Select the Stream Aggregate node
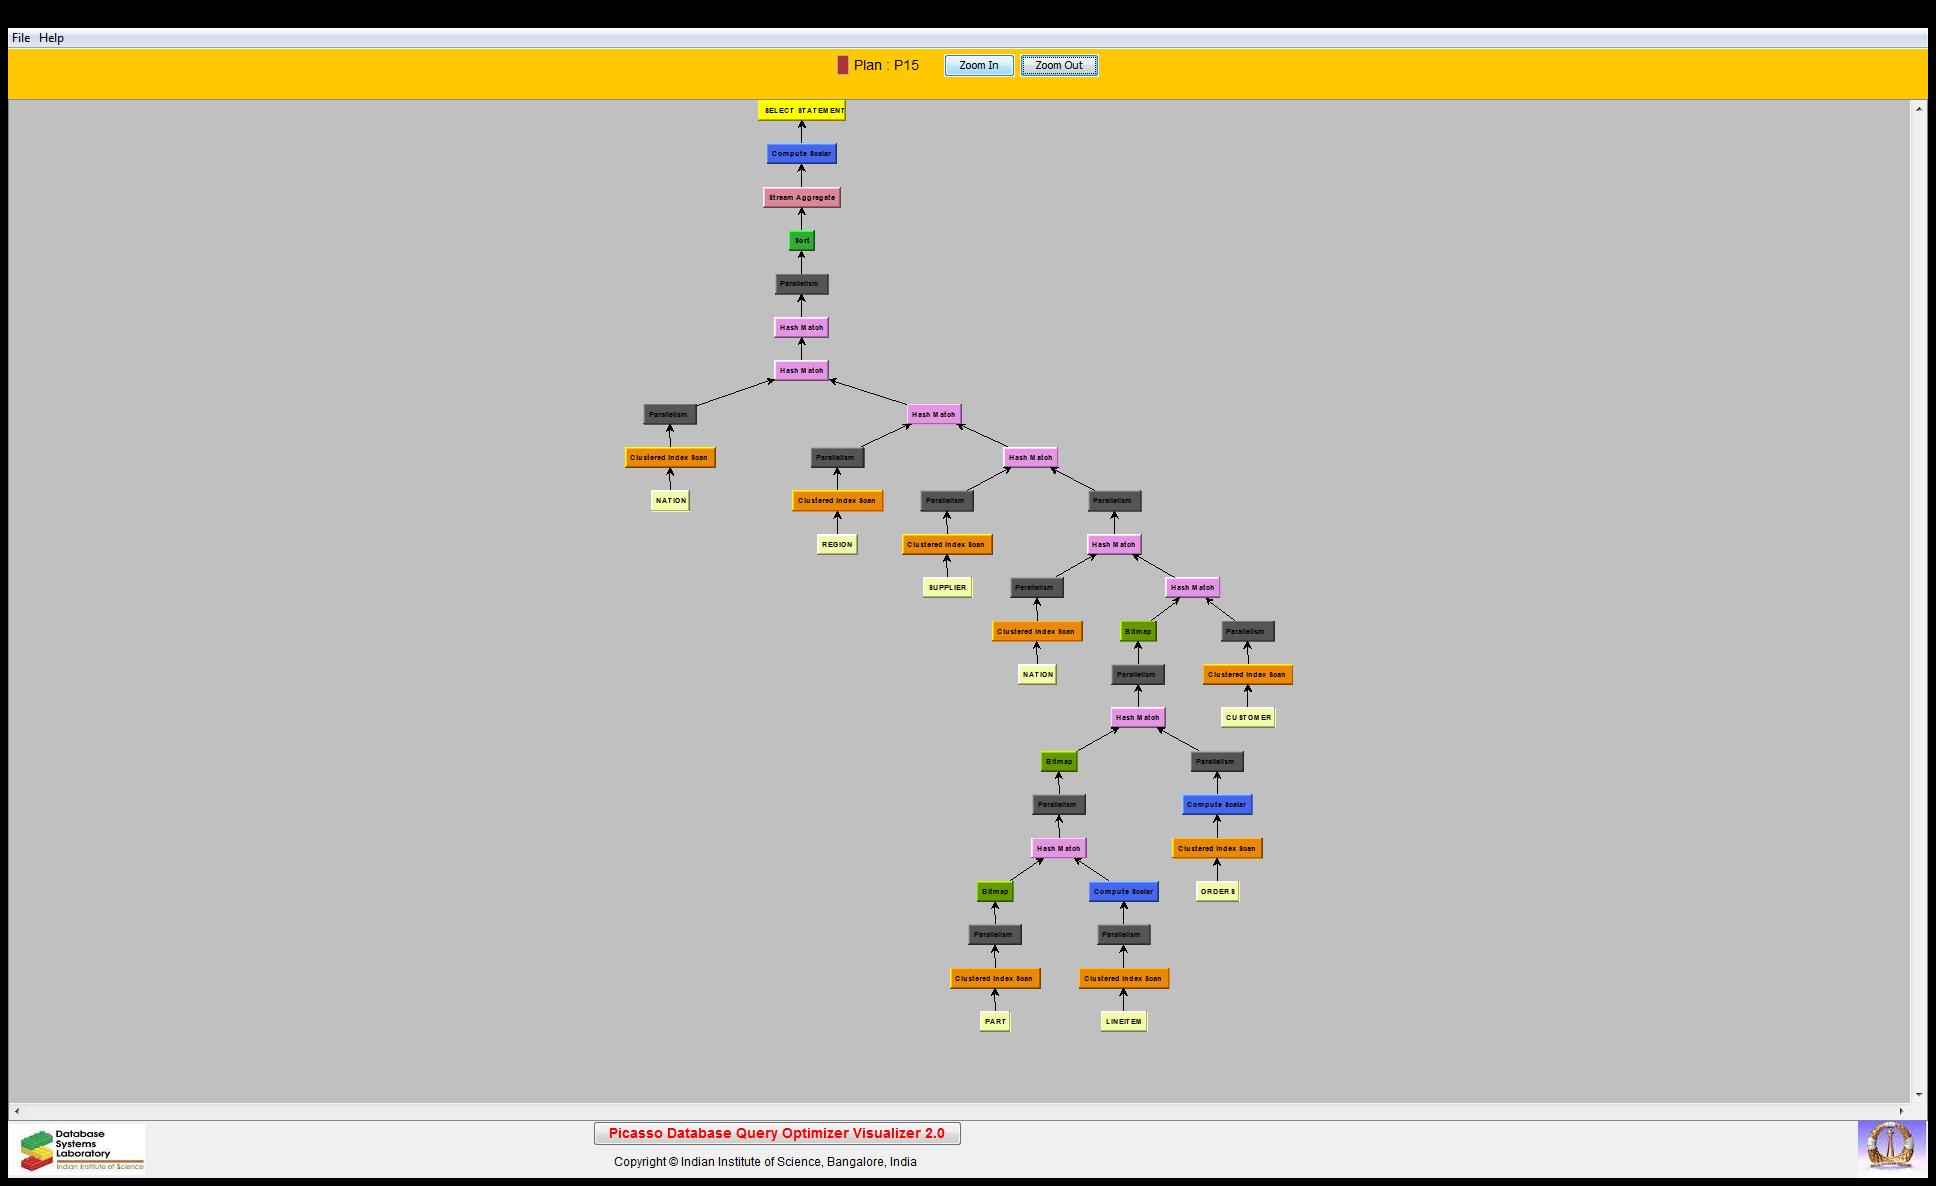This screenshot has height=1186, width=1936. 801,198
